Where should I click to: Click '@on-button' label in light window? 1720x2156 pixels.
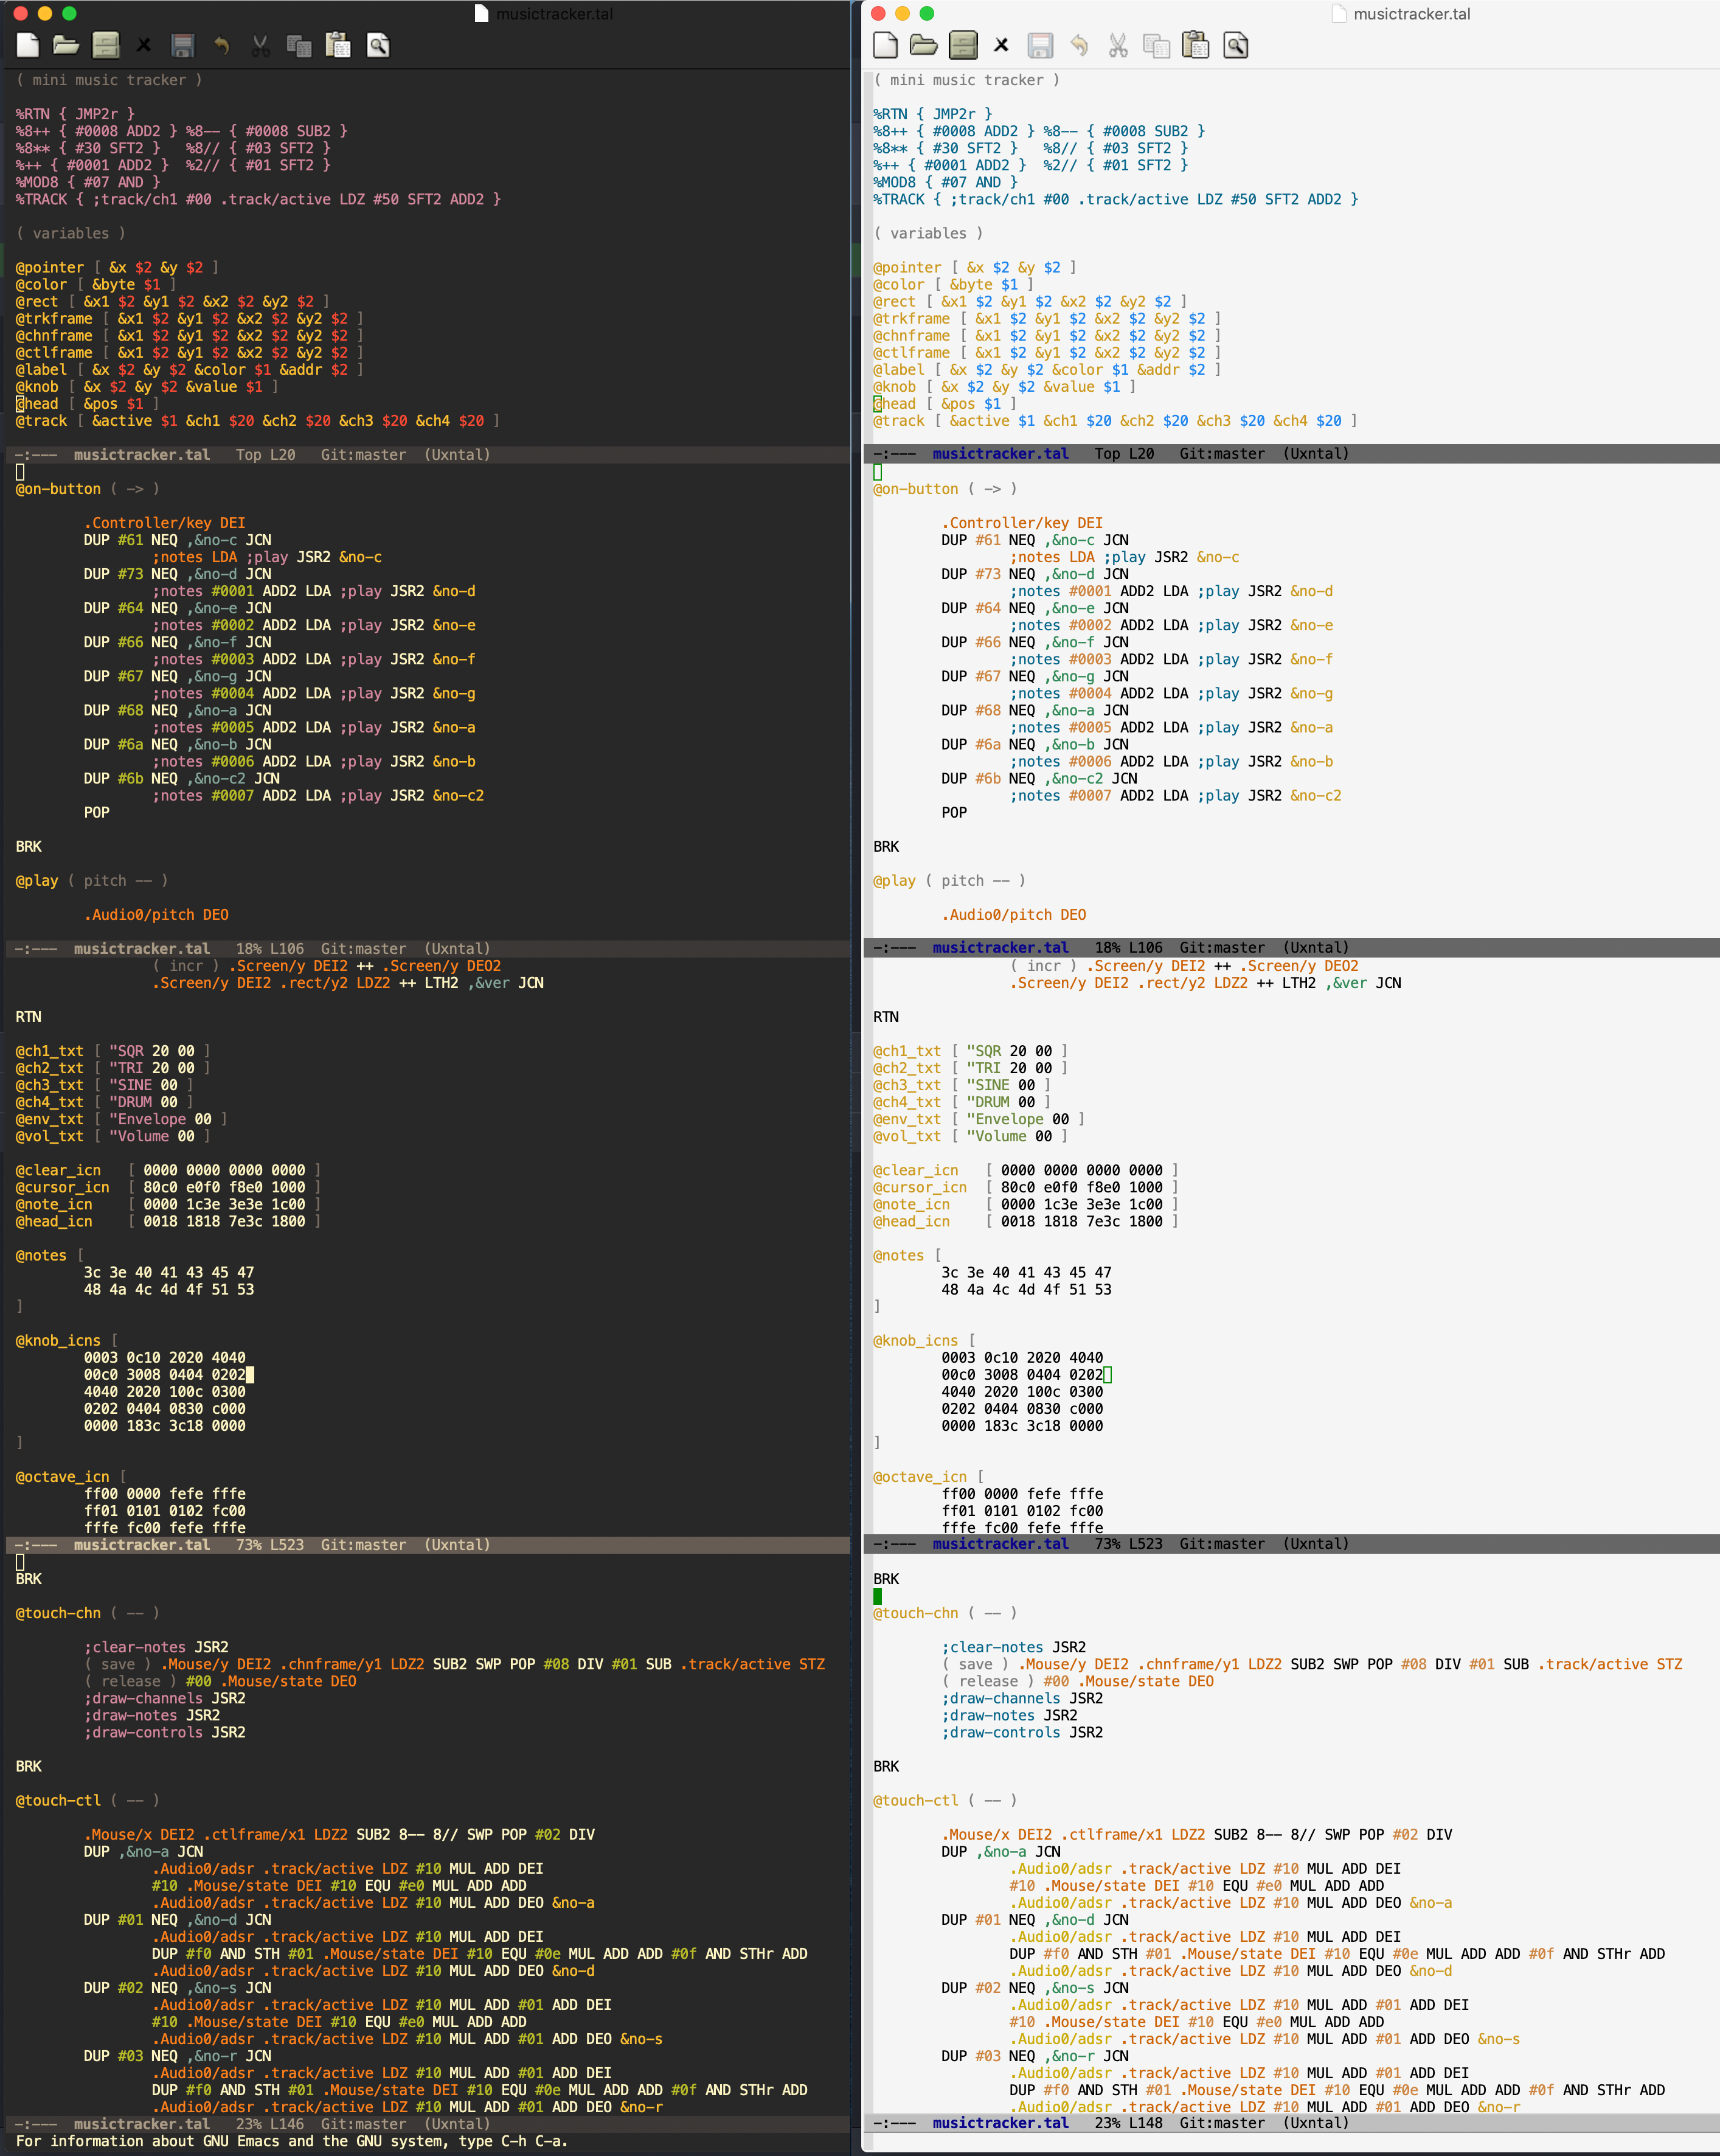pyautogui.click(x=916, y=489)
